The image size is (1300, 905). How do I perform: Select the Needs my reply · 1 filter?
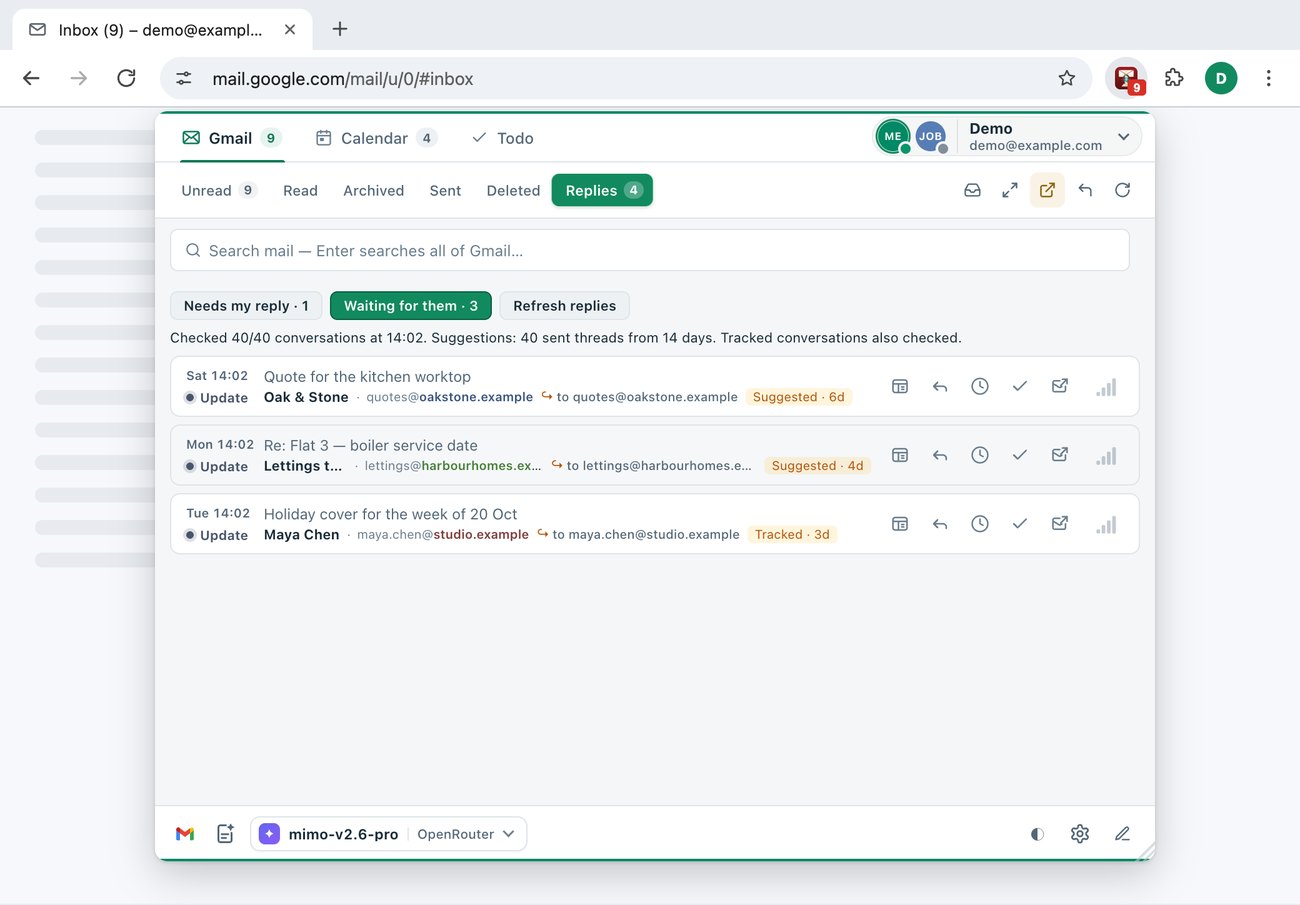pyautogui.click(x=246, y=306)
